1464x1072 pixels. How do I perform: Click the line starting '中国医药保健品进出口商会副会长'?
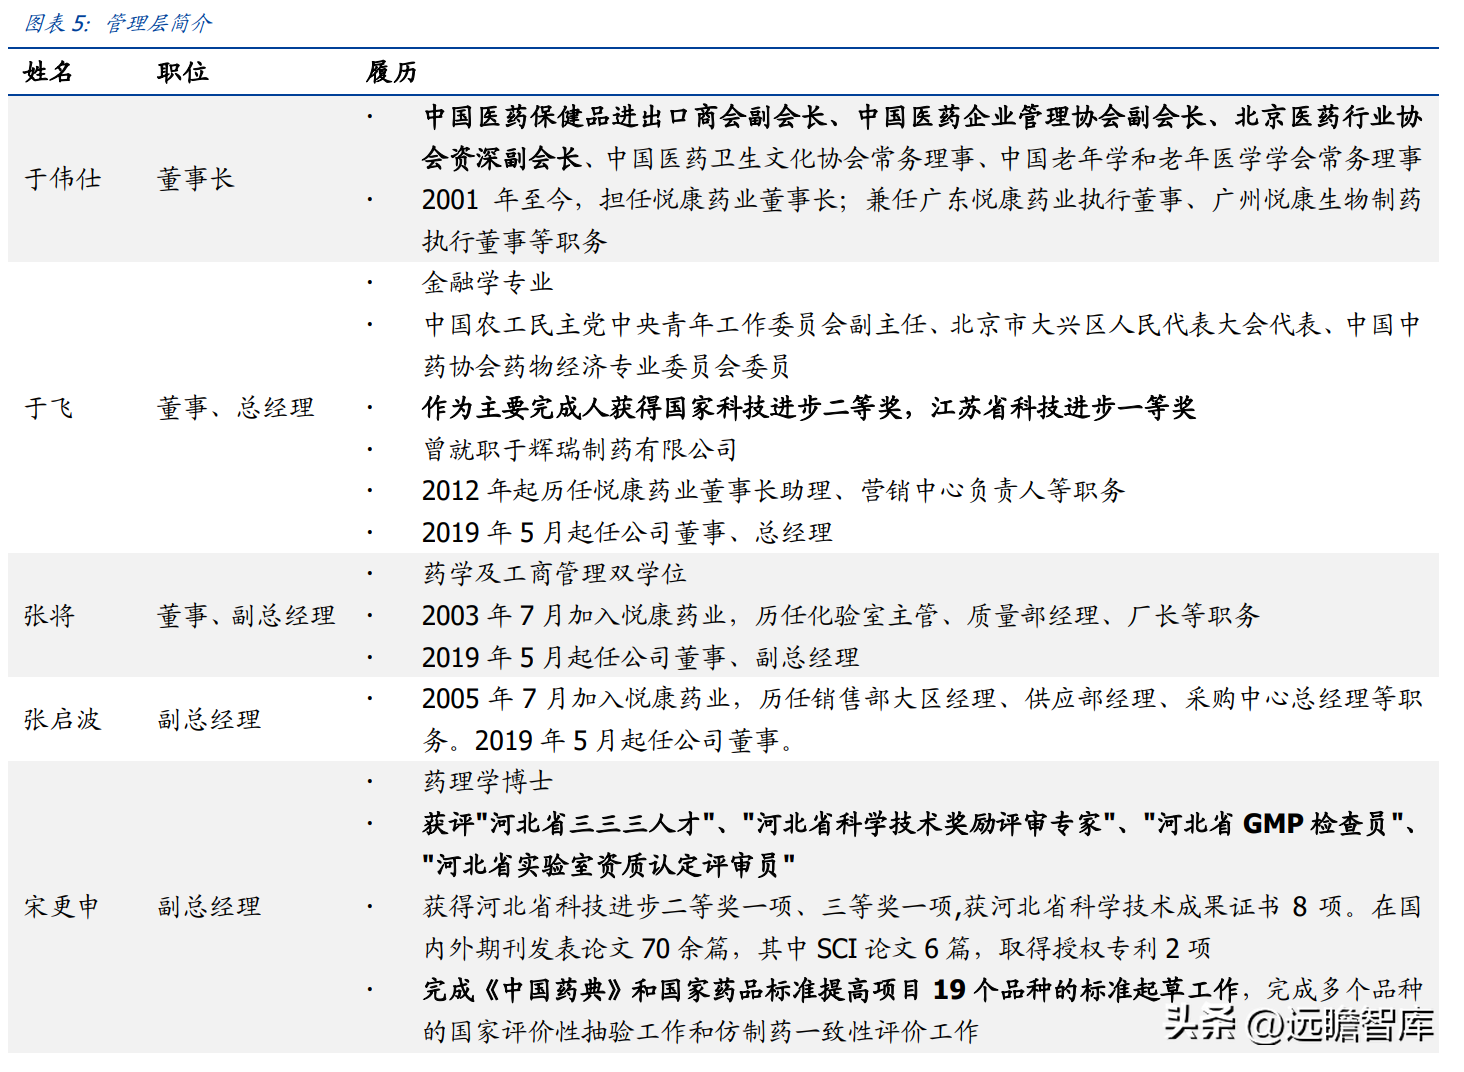click(922, 117)
